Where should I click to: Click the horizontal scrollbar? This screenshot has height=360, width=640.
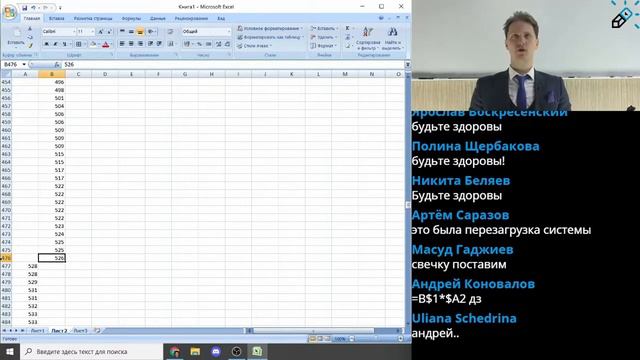313,331
